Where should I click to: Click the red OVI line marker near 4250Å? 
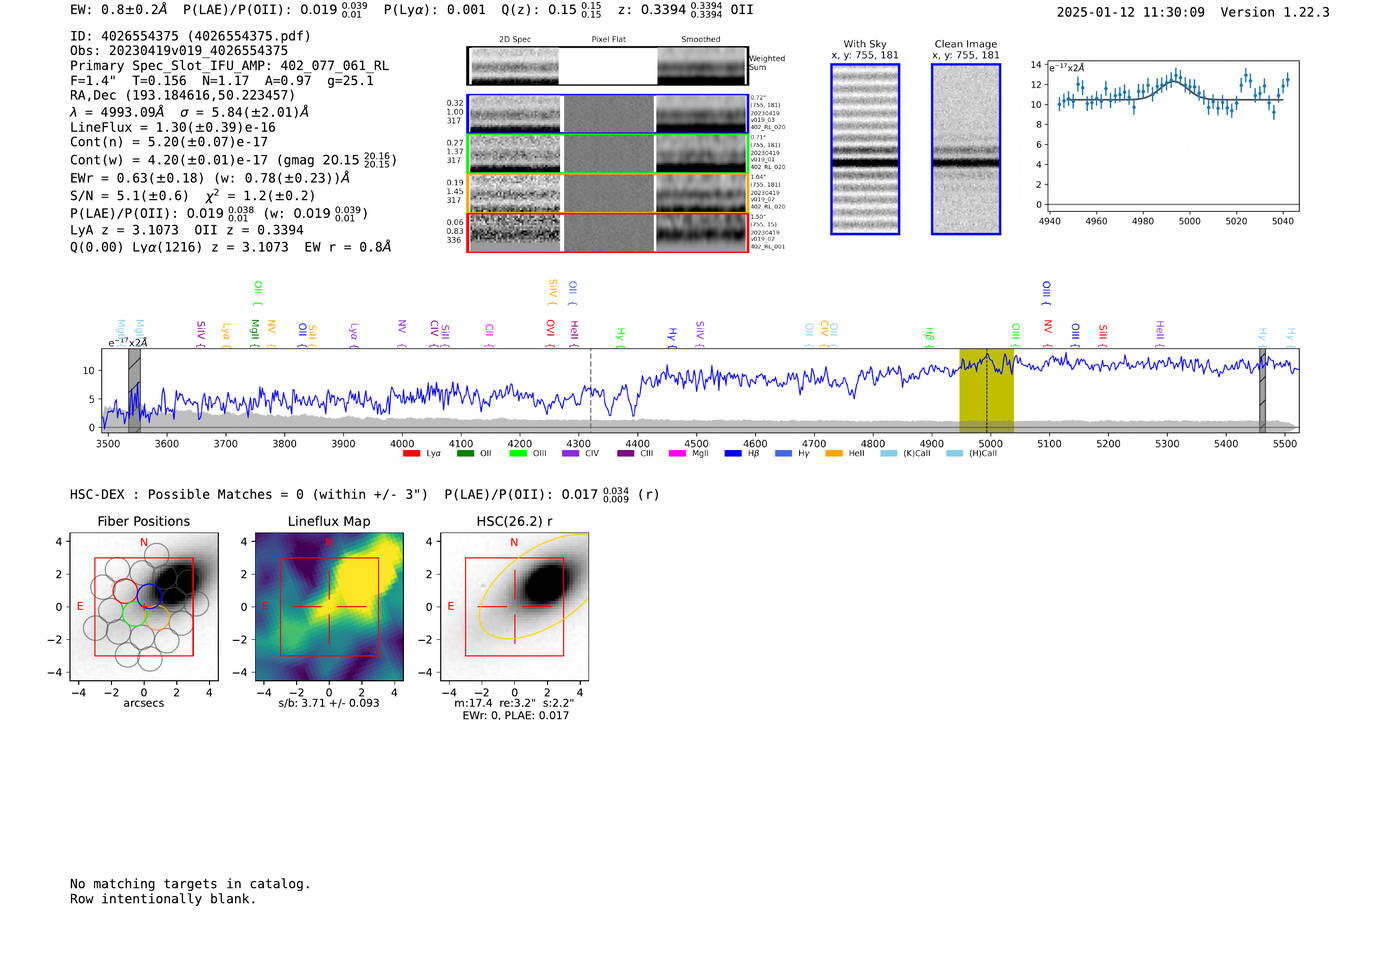click(550, 334)
